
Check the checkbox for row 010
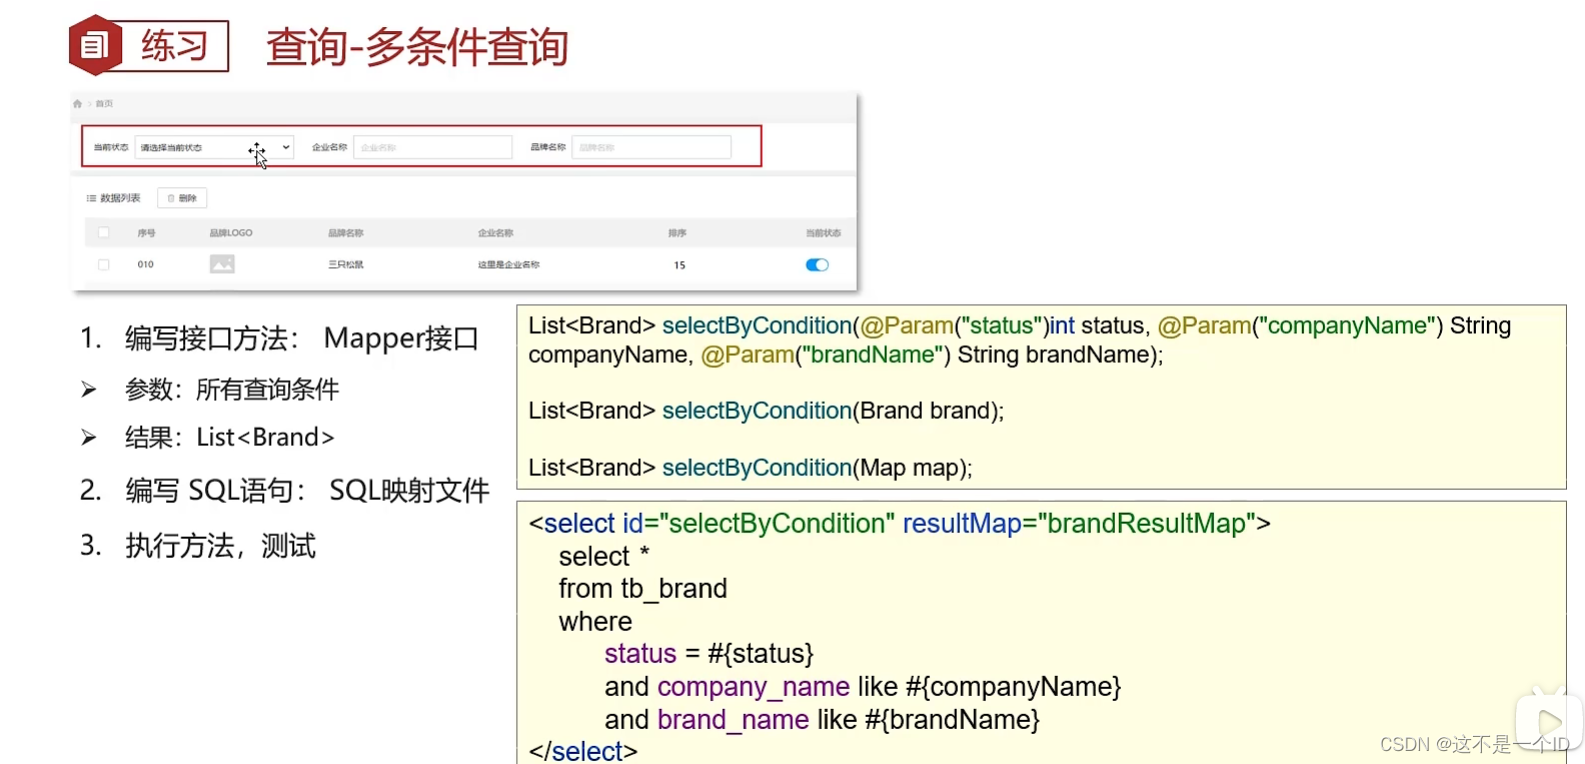tap(103, 265)
